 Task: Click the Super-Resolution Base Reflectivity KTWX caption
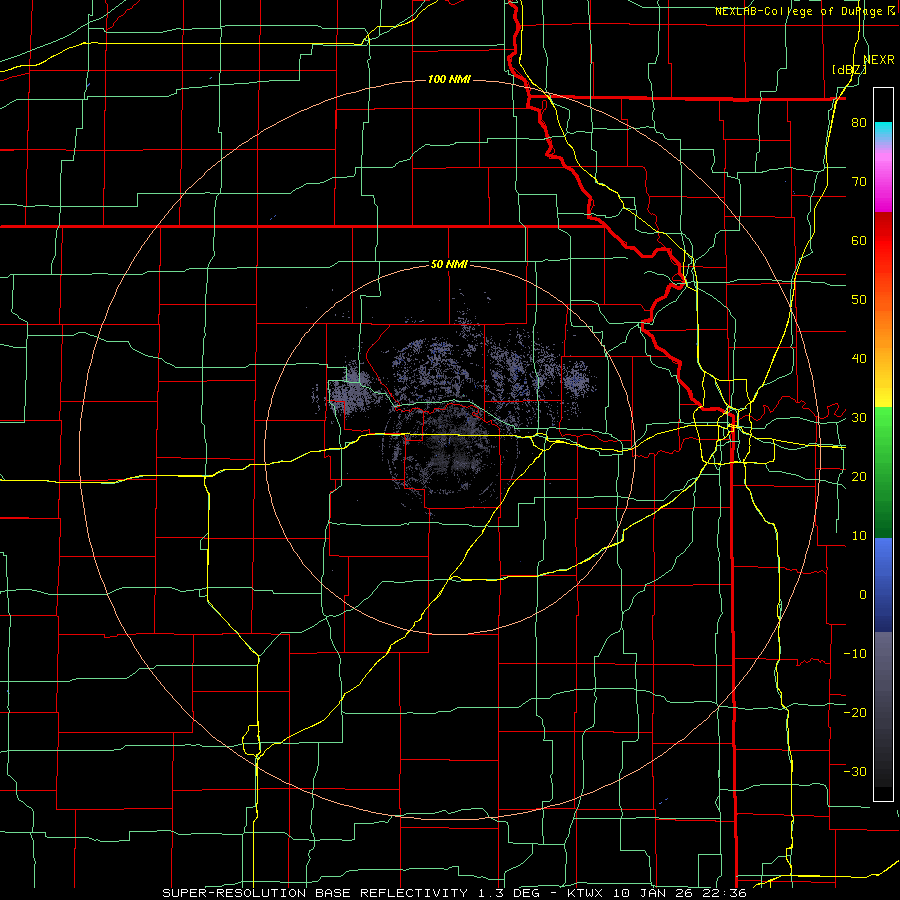tap(455, 893)
